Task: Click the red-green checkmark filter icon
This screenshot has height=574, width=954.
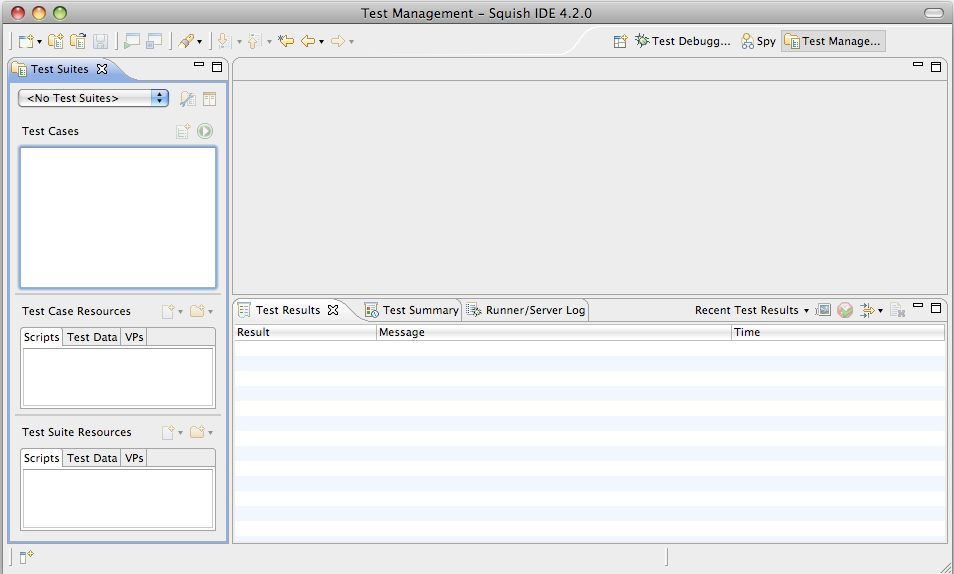Action: point(845,310)
